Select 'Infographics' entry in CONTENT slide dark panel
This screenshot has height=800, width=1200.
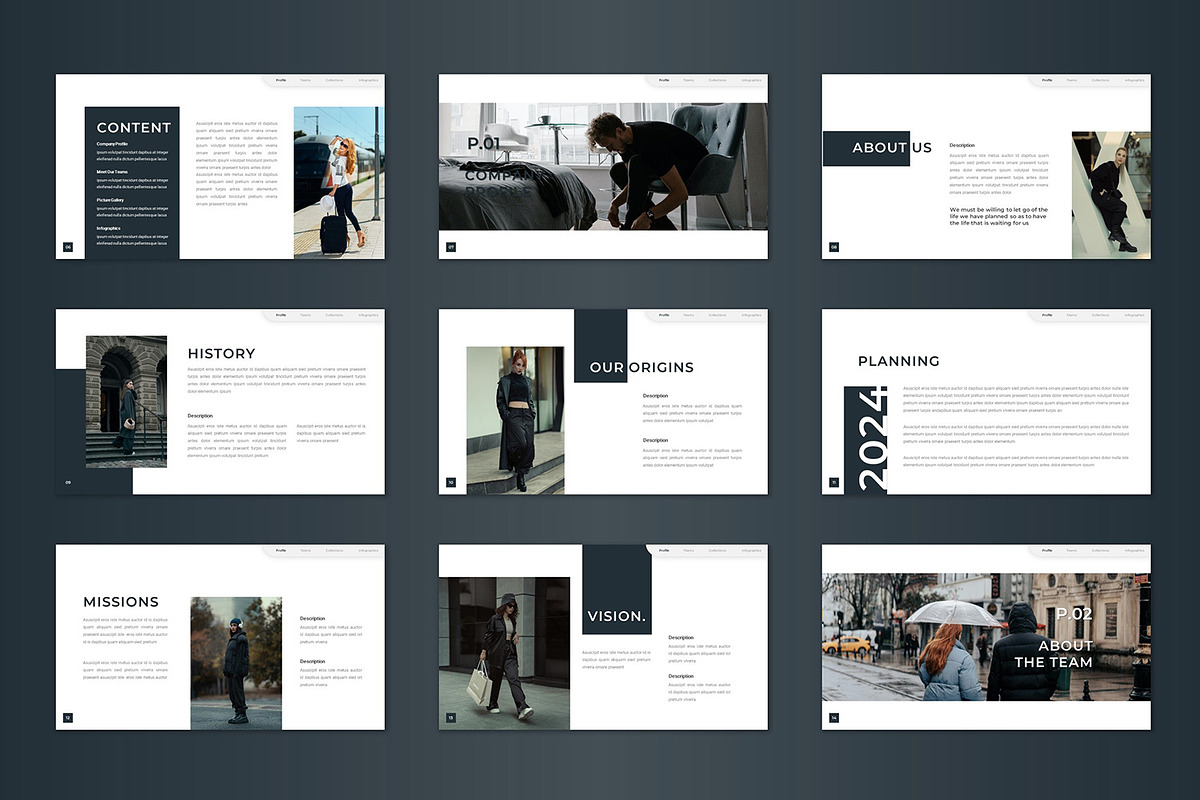108,228
